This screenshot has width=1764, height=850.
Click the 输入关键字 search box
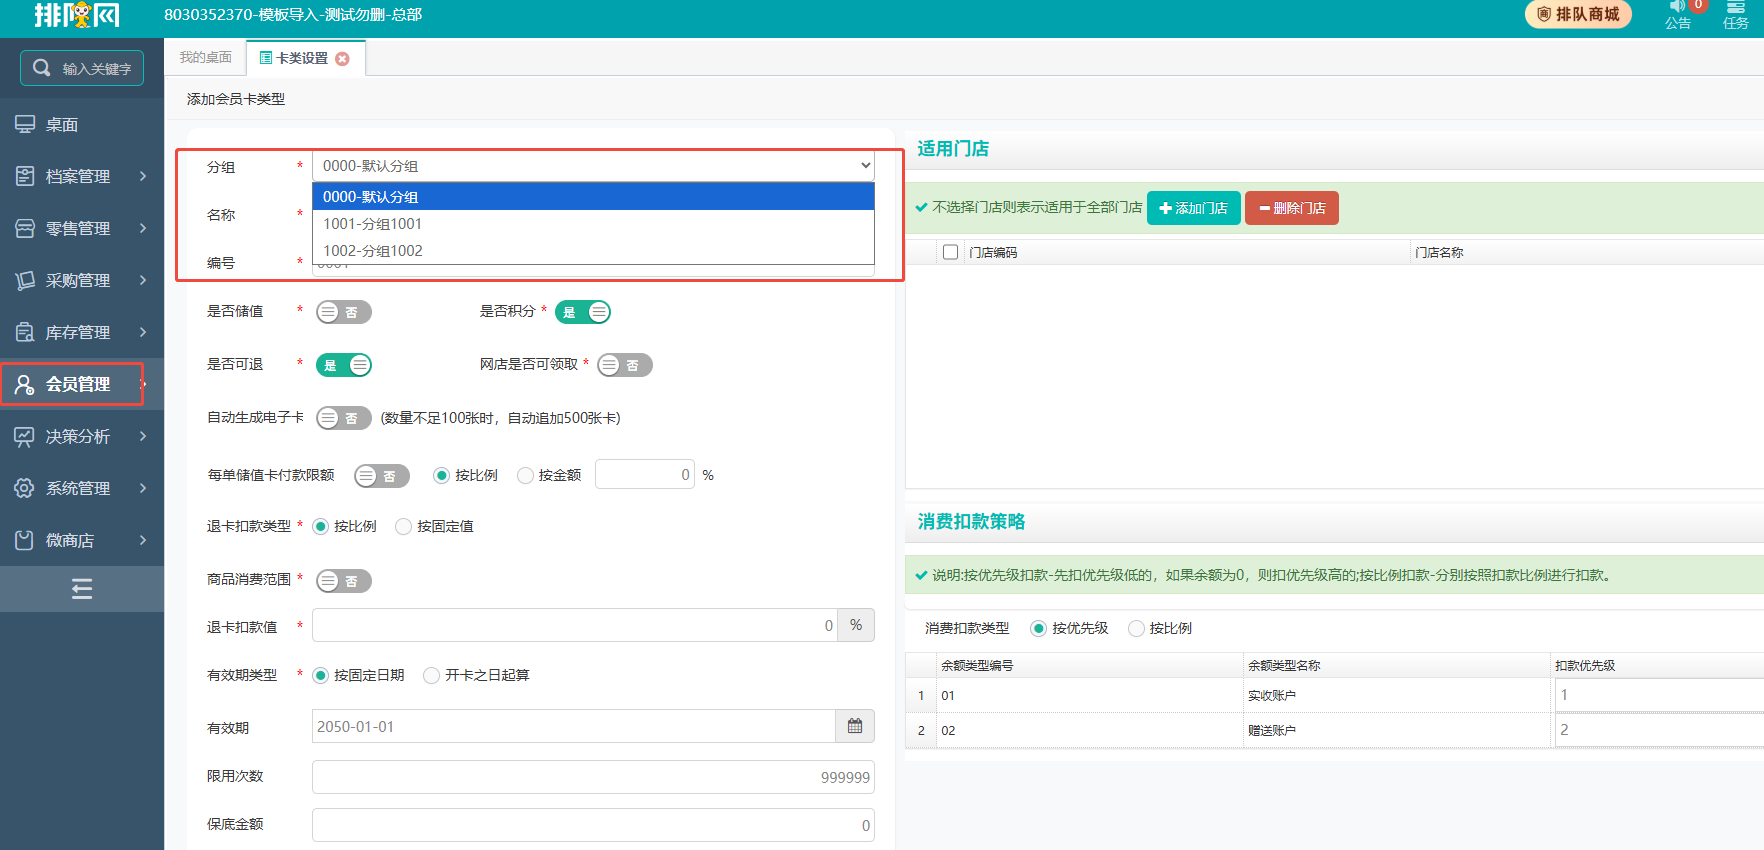click(82, 68)
